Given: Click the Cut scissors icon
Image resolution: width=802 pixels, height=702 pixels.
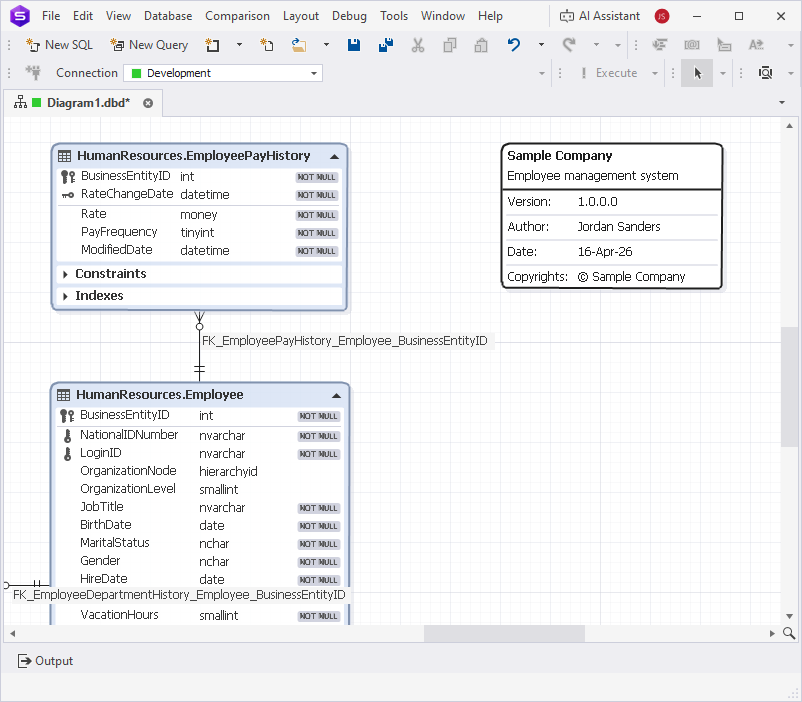Looking at the screenshot, I should pos(418,45).
